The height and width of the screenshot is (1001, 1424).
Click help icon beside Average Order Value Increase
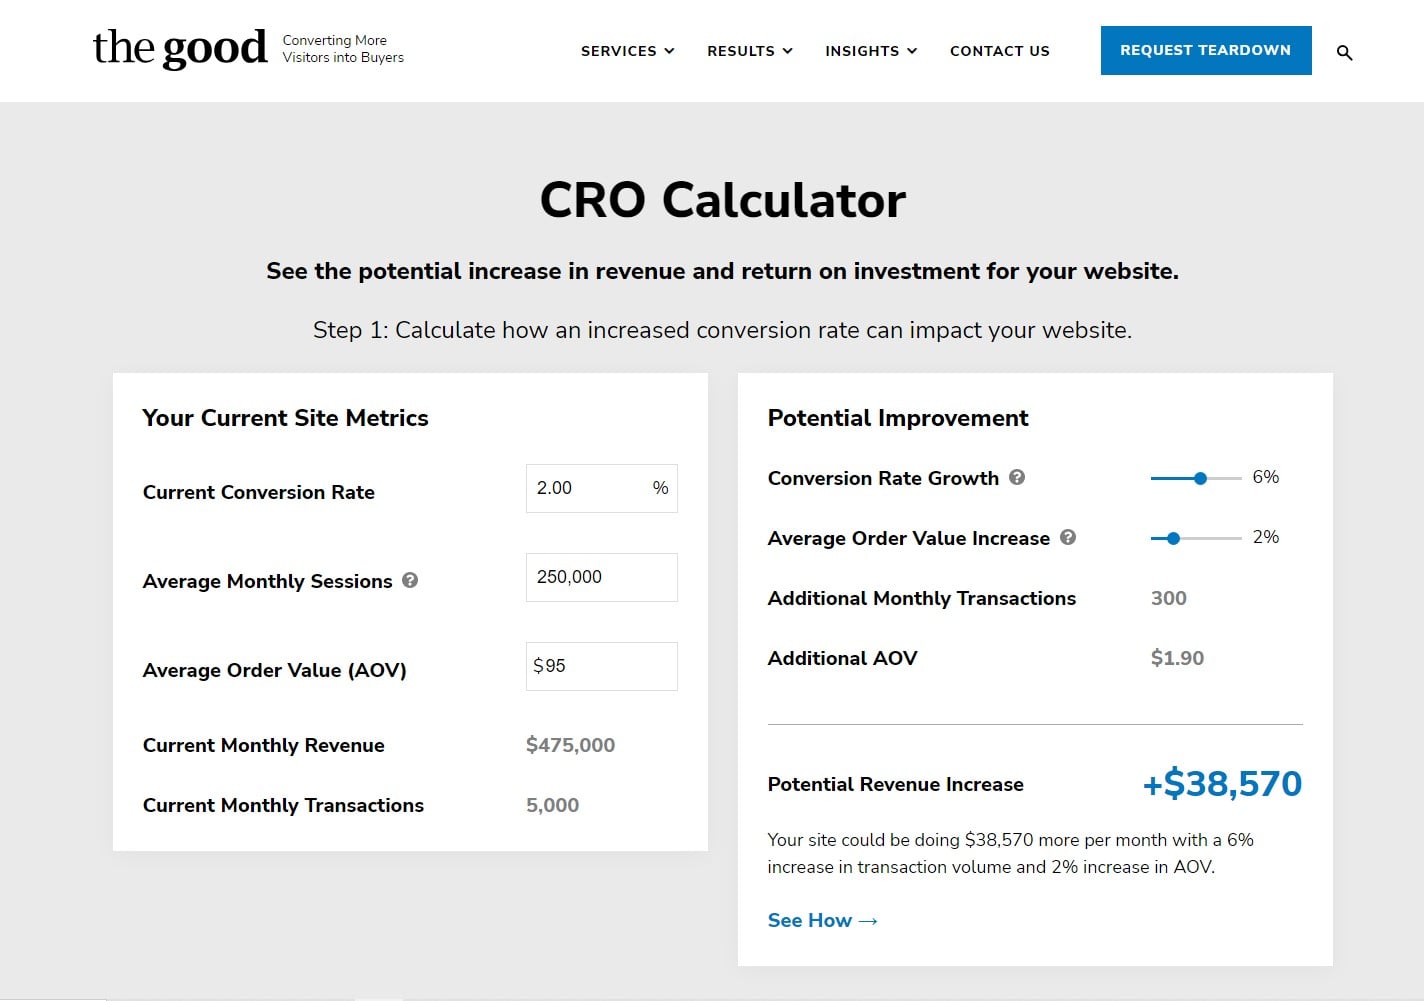pyautogui.click(x=1068, y=537)
